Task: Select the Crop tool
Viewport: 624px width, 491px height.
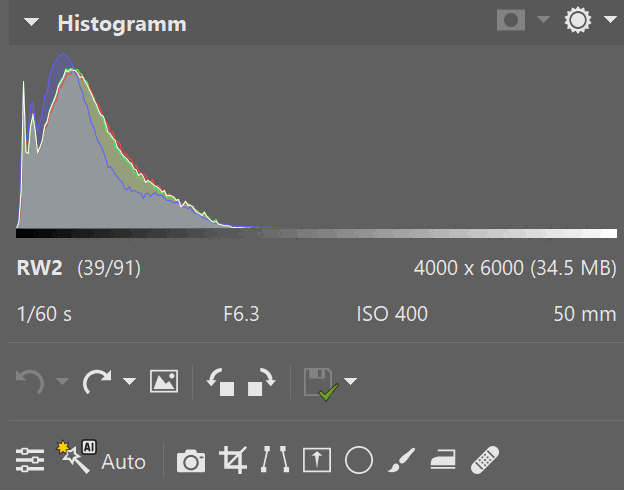Action: 233,460
